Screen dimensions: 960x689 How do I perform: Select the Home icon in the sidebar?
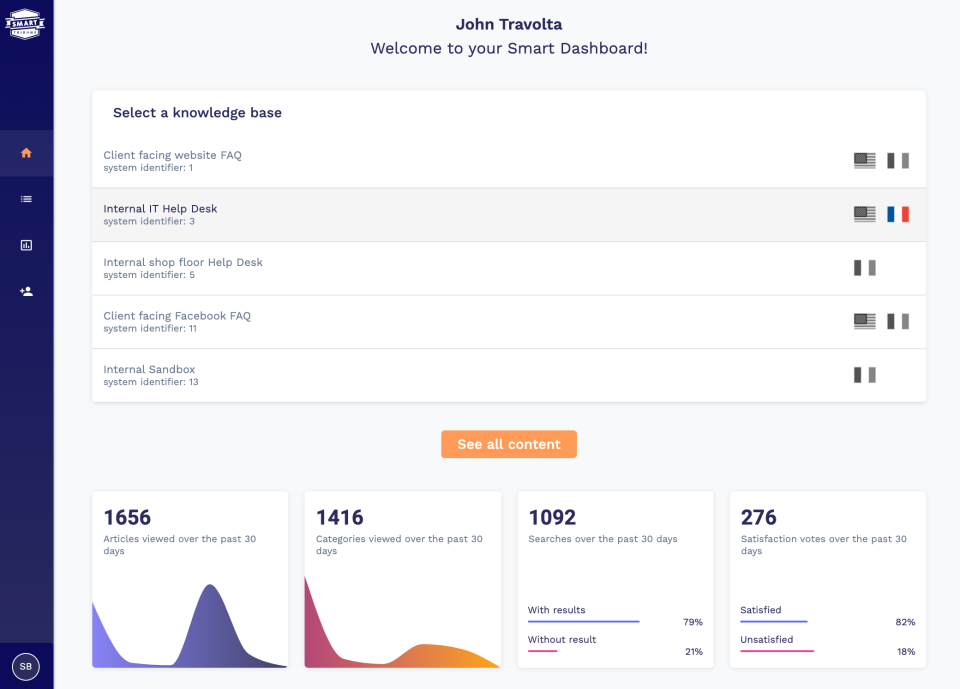click(26, 152)
